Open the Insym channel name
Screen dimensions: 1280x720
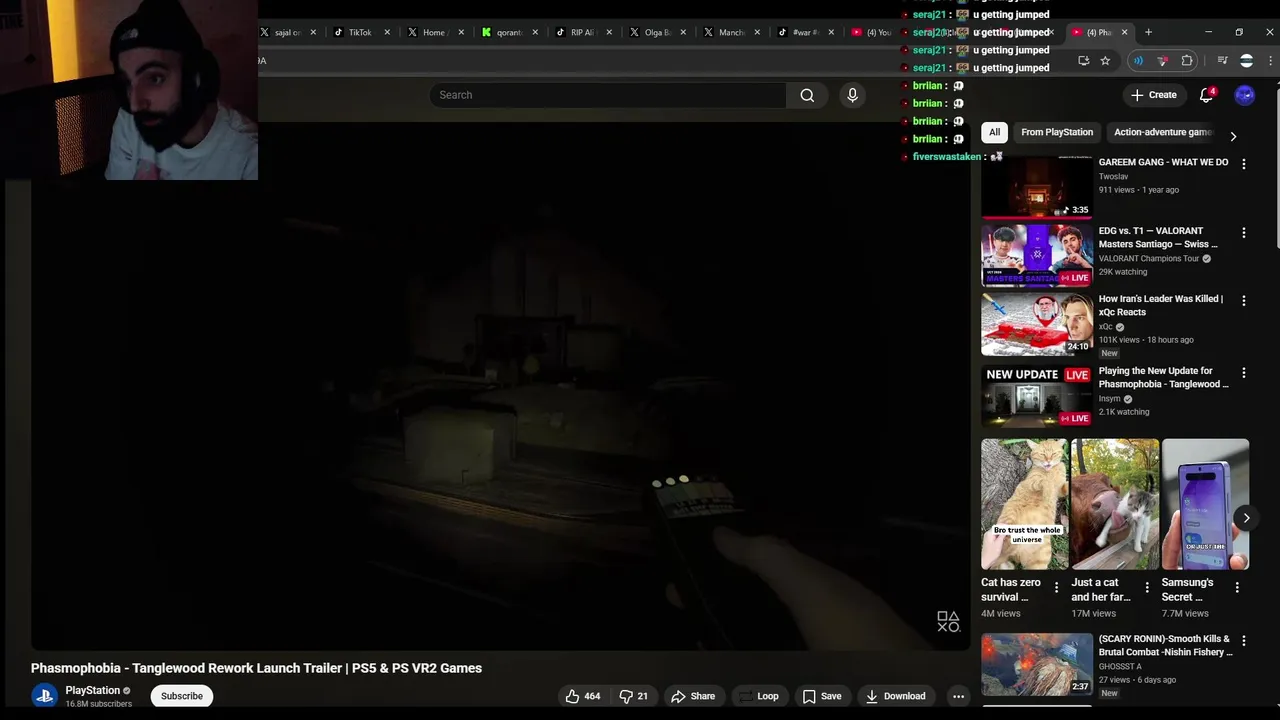pyautogui.click(x=1110, y=398)
